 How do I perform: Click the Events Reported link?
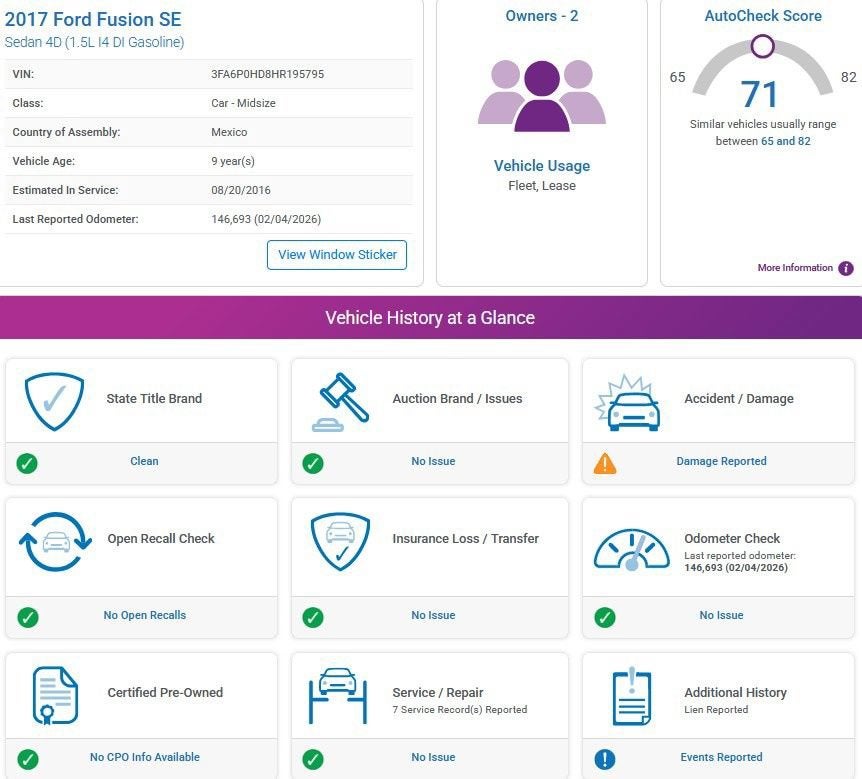[721, 757]
